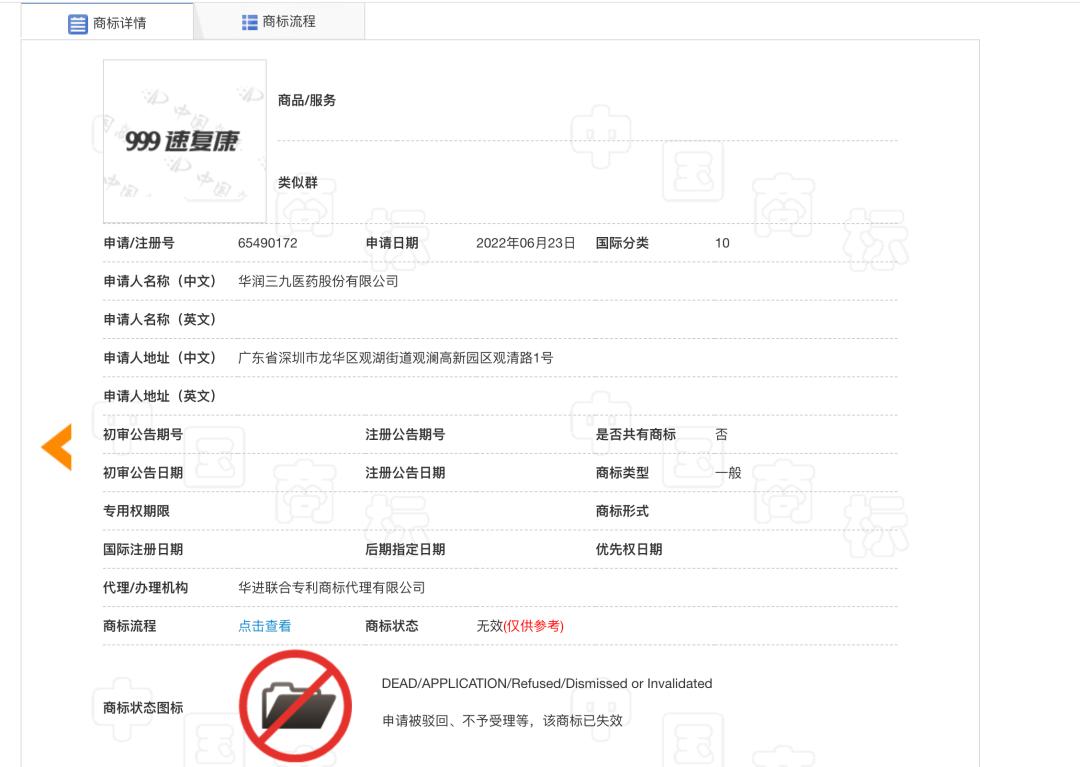The height and width of the screenshot is (767, 1080).
Task: Click the 商标状态图标 label
Action: [x=143, y=708]
